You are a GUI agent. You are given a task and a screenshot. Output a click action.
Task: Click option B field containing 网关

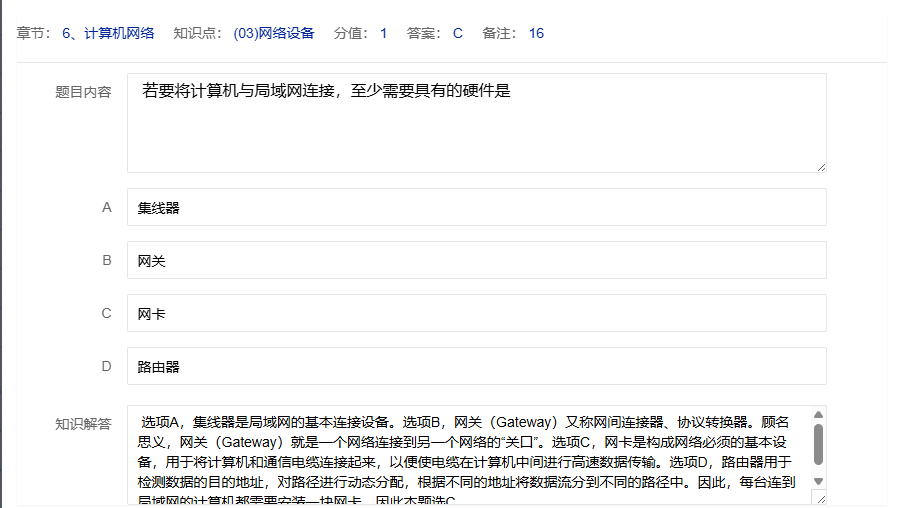click(476, 261)
